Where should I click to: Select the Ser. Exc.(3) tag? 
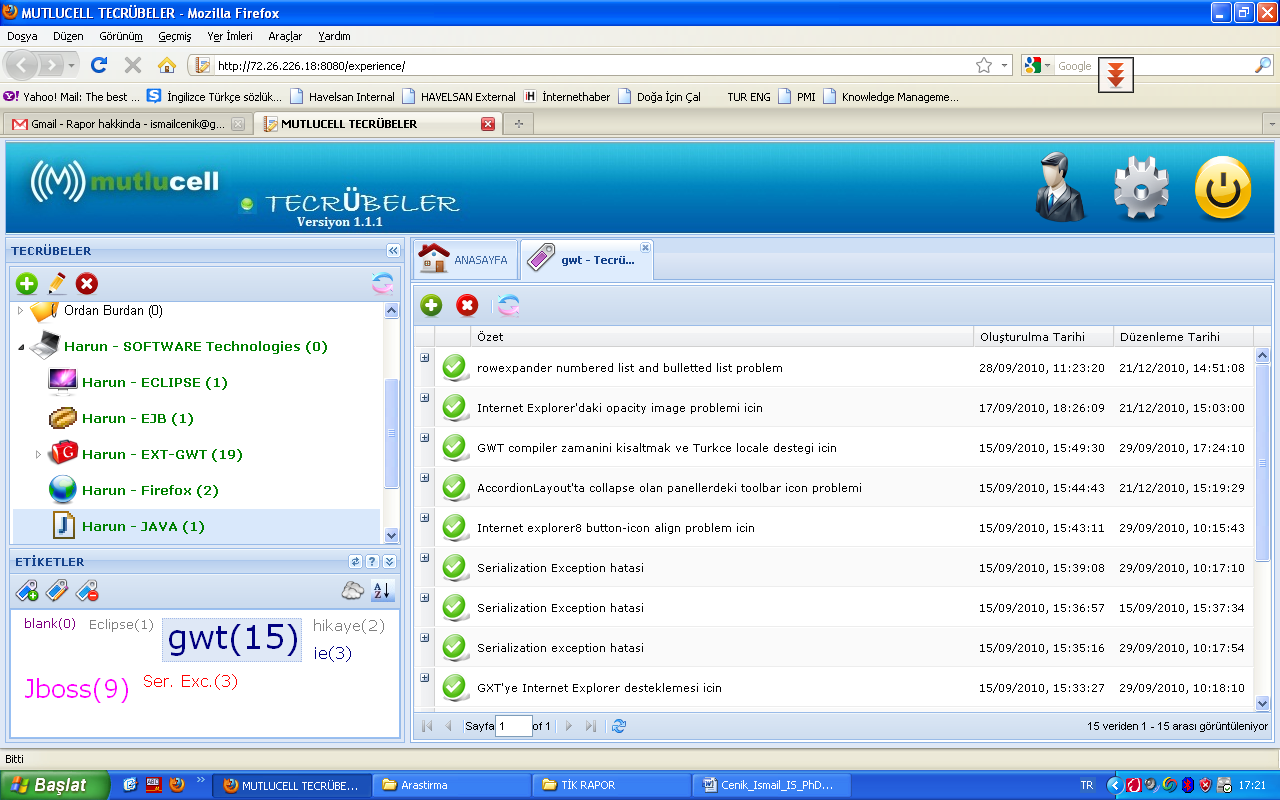pos(190,682)
